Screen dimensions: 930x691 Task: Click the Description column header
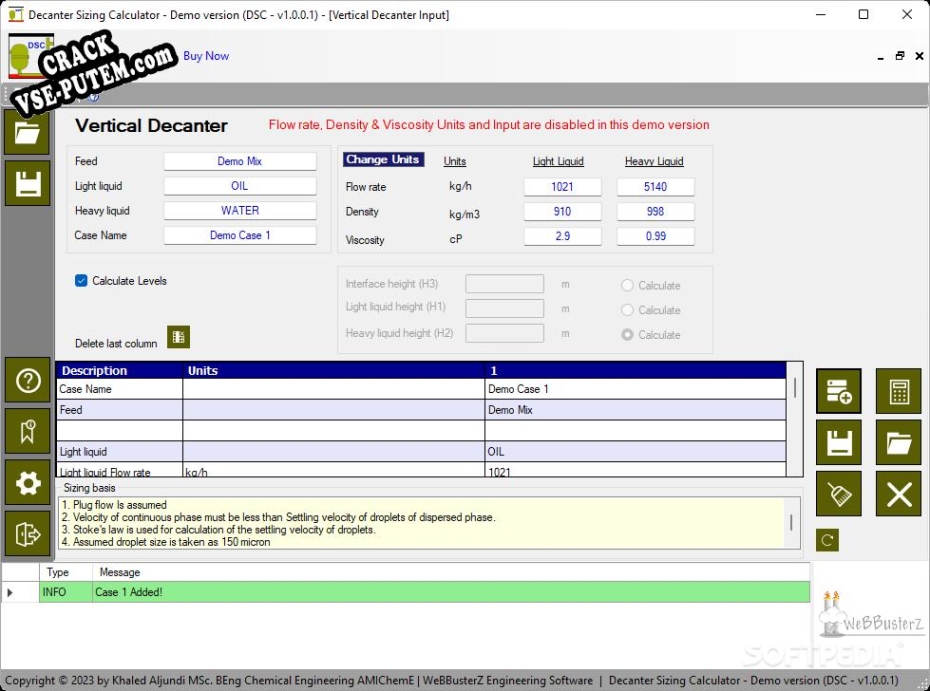(119, 370)
